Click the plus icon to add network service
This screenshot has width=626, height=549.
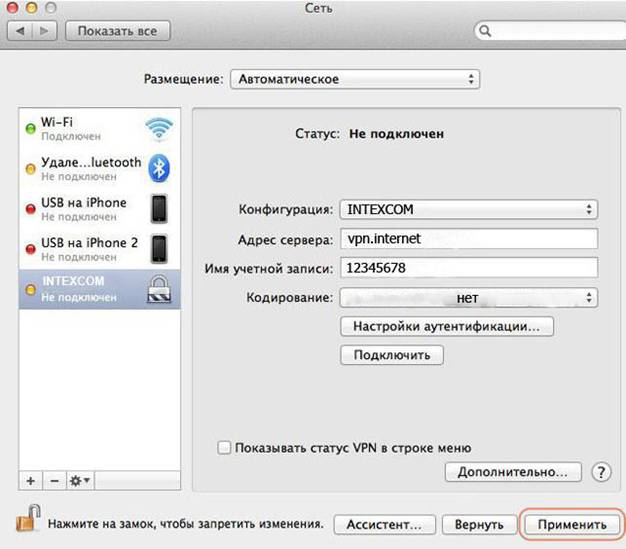coord(30,481)
